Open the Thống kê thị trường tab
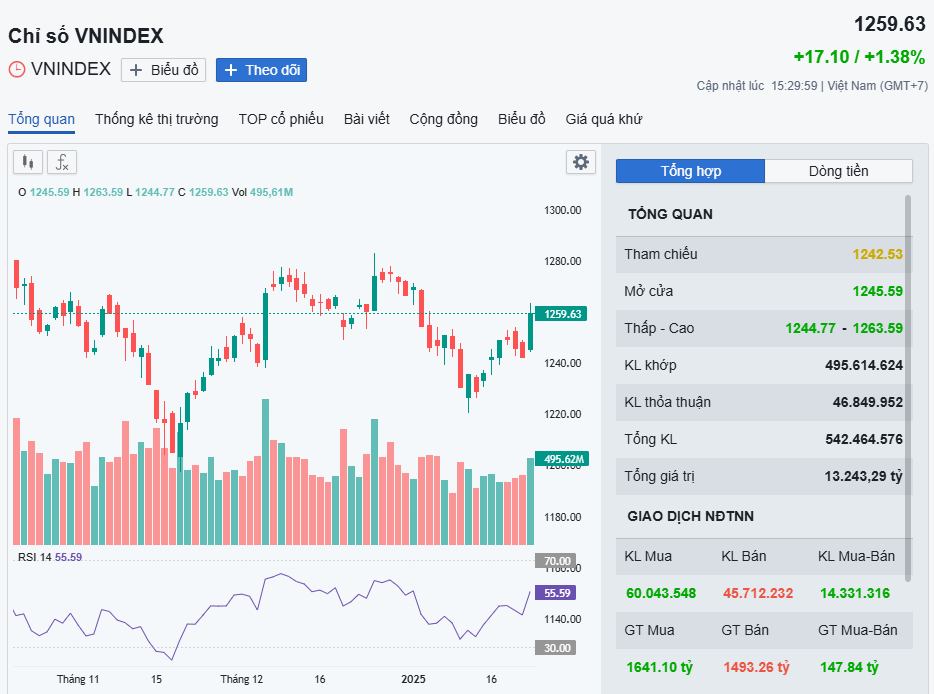The height and width of the screenshot is (694, 934). [156, 120]
